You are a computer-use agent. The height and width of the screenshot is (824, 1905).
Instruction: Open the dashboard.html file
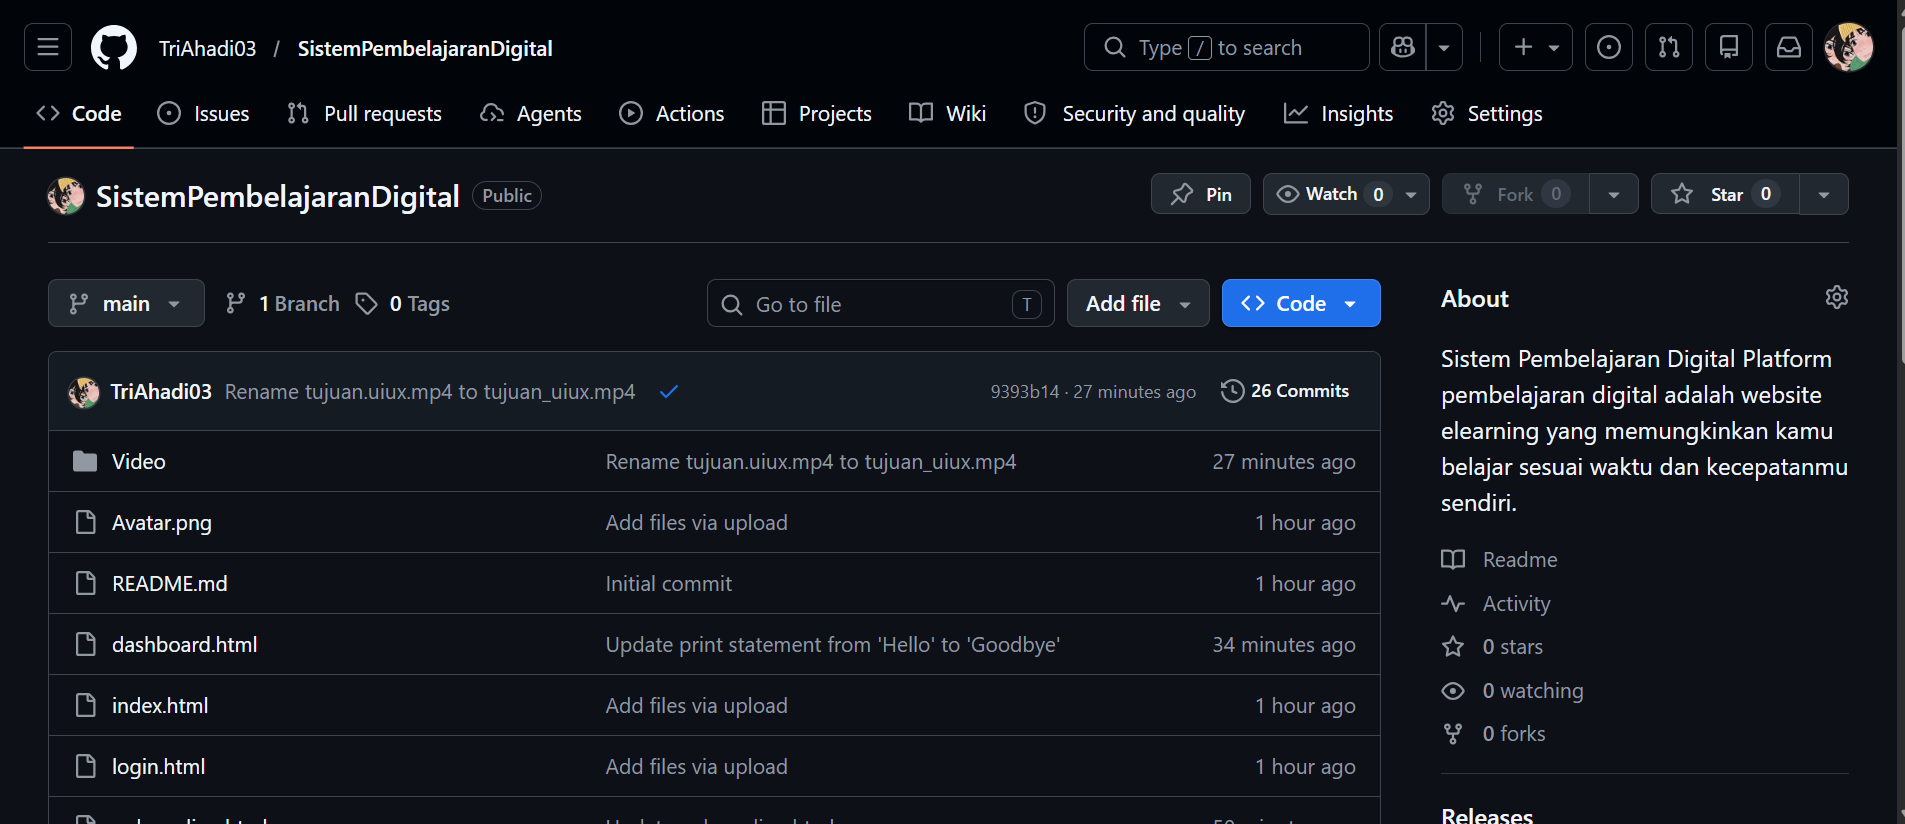click(x=185, y=644)
